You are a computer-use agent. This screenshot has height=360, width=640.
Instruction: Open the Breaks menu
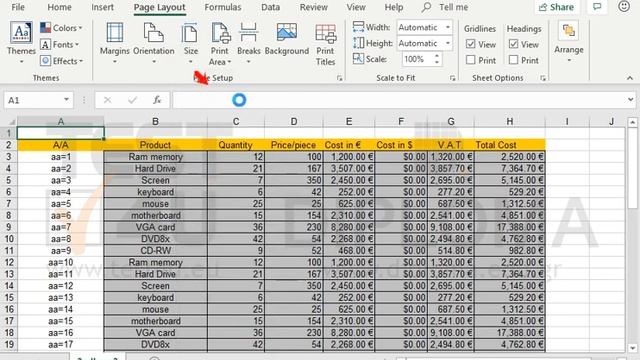click(x=249, y=43)
